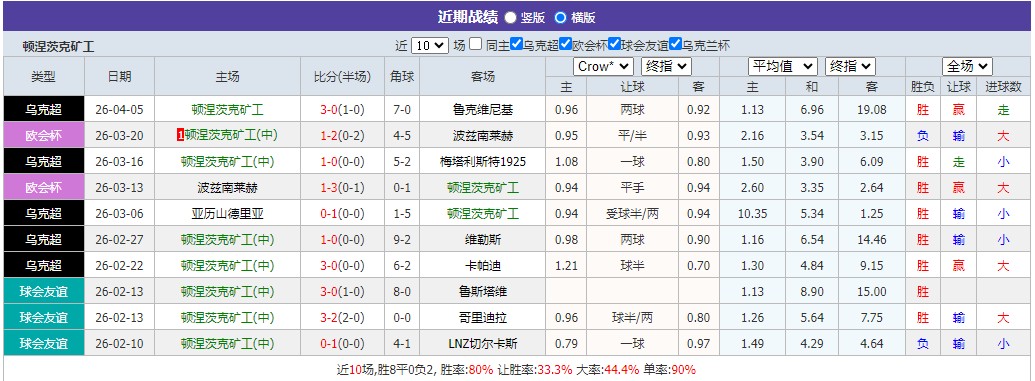1035x381 pixels.
Task: Click the 角球 column header
Action: 402,76
